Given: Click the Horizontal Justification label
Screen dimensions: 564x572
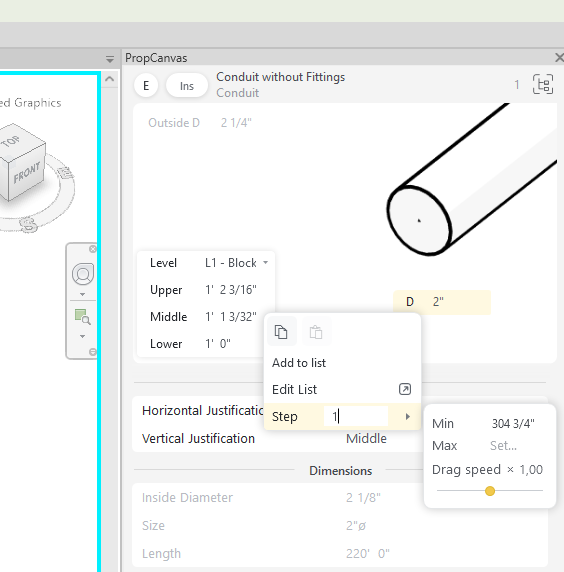Looking at the screenshot, I should click(202, 411).
